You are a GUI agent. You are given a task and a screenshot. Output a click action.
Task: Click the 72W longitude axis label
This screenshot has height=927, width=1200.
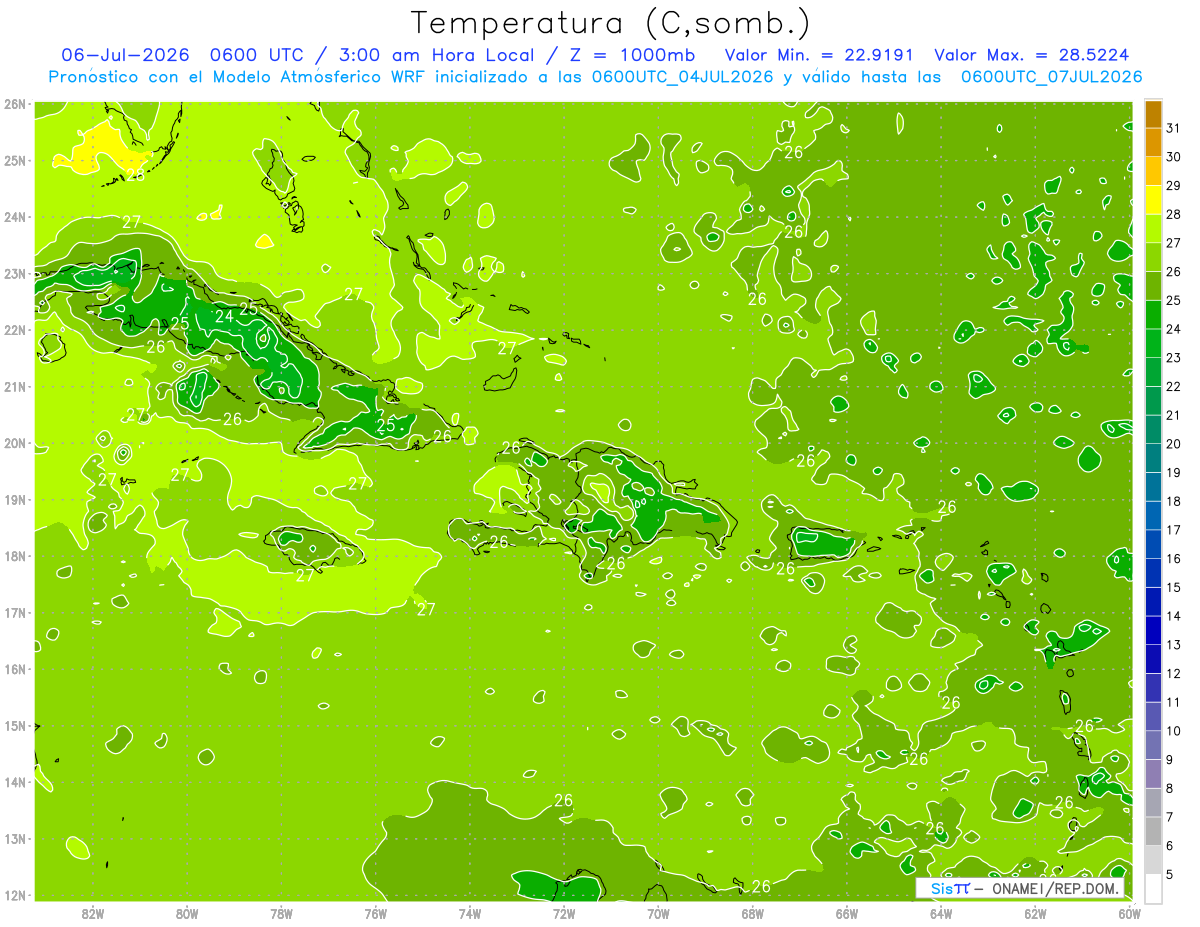point(564,913)
